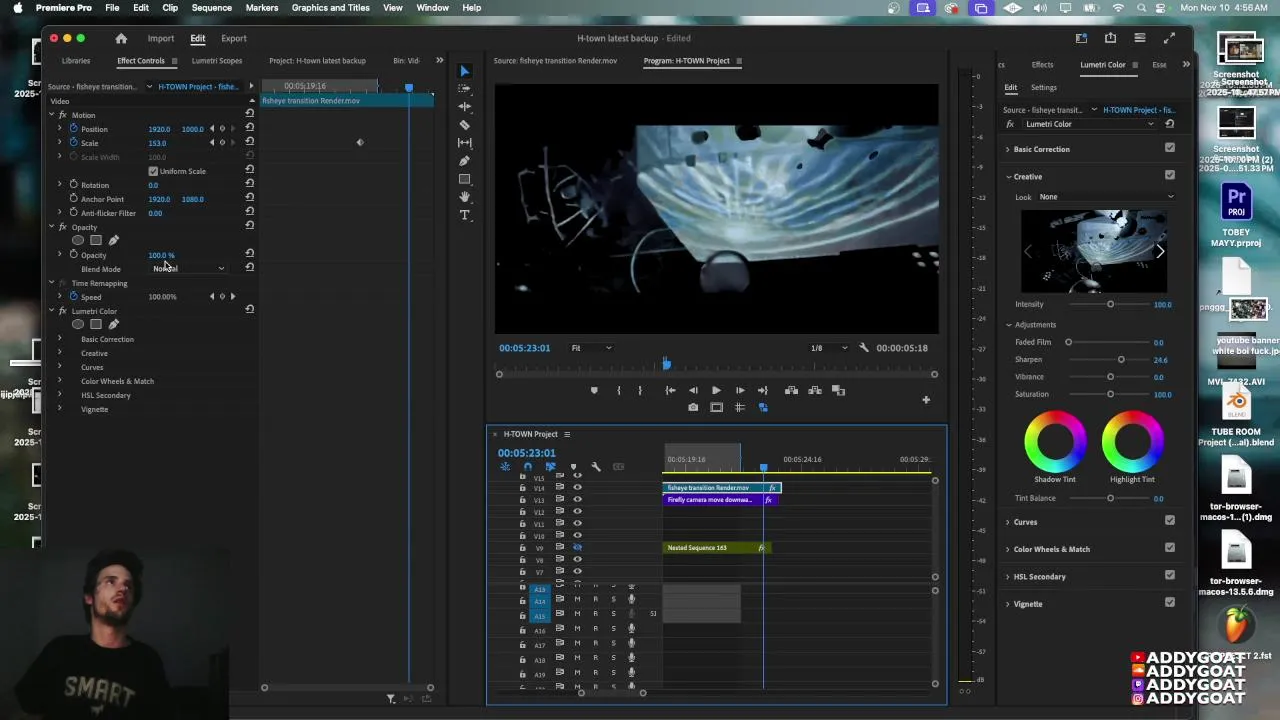Viewport: 1280px width, 720px height.
Task: Open button editor plus icon
Action: pyautogui.click(x=926, y=400)
